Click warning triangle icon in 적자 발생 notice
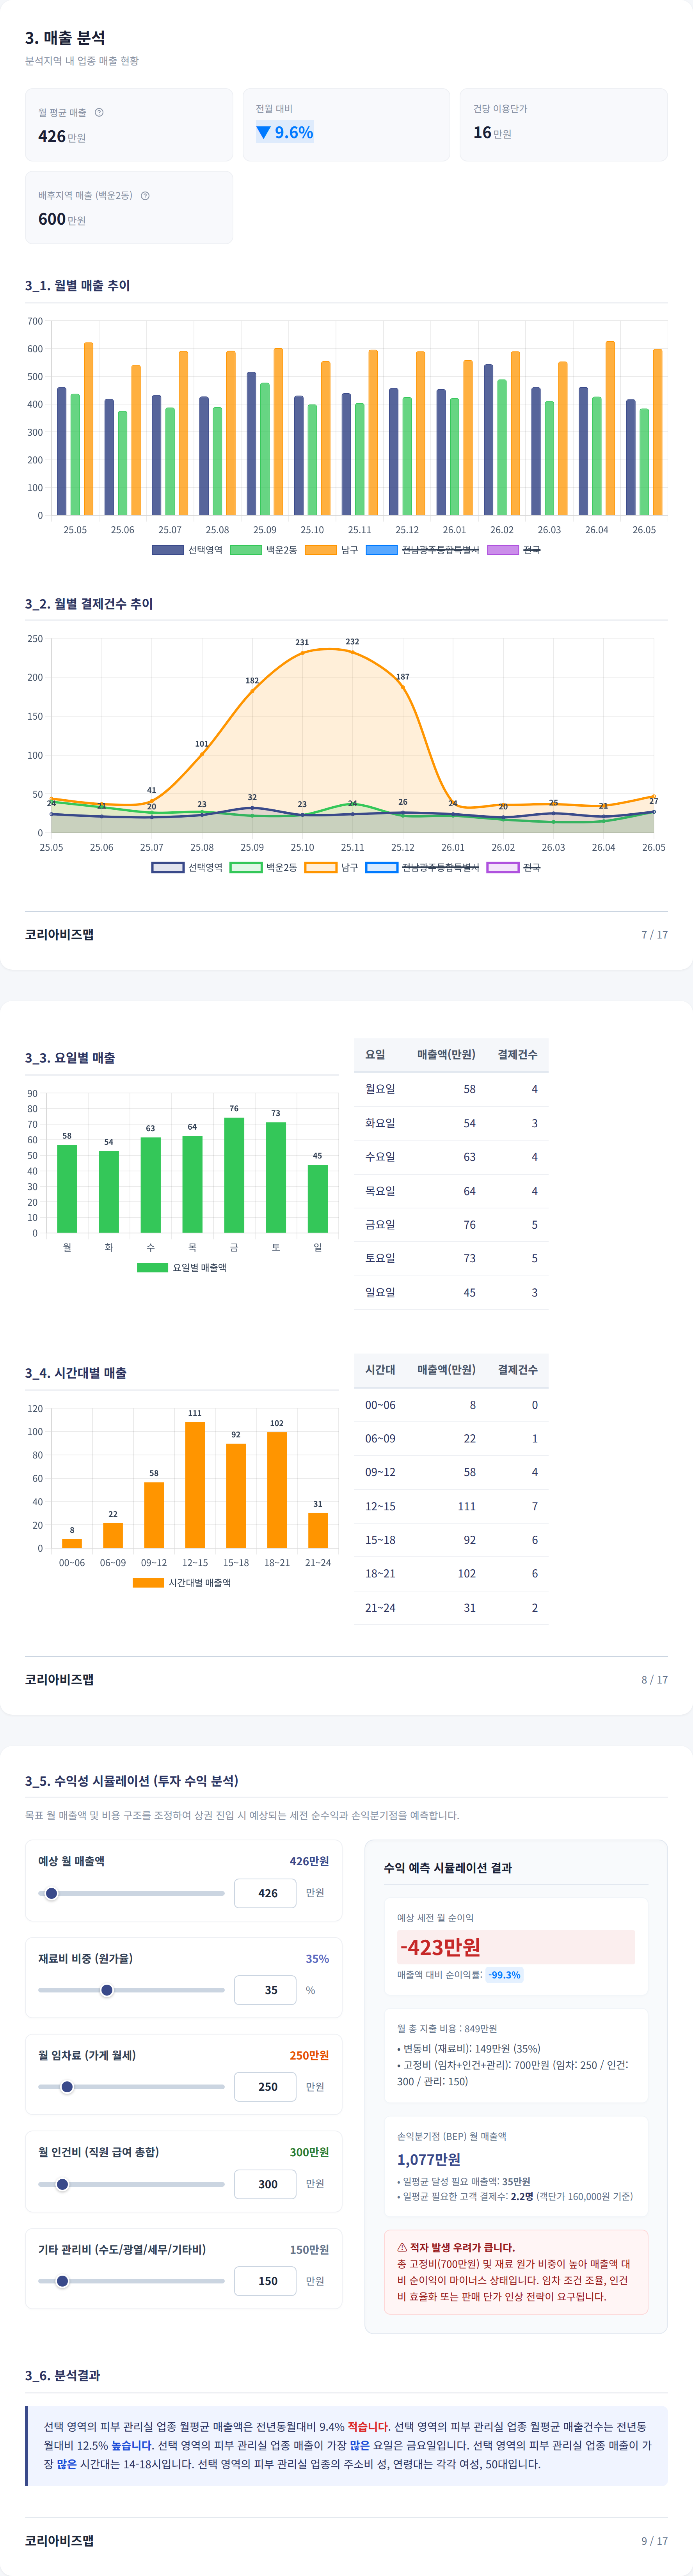 [402, 2247]
